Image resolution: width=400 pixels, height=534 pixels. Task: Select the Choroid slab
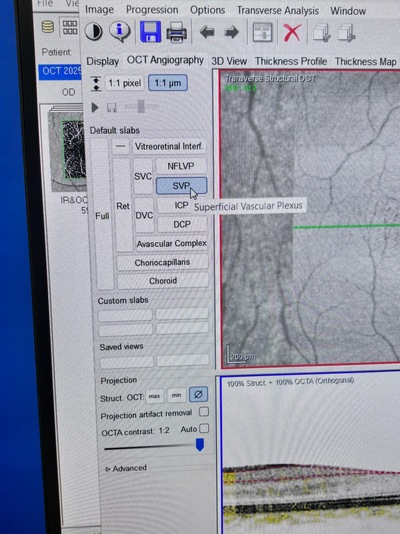[x=163, y=281]
